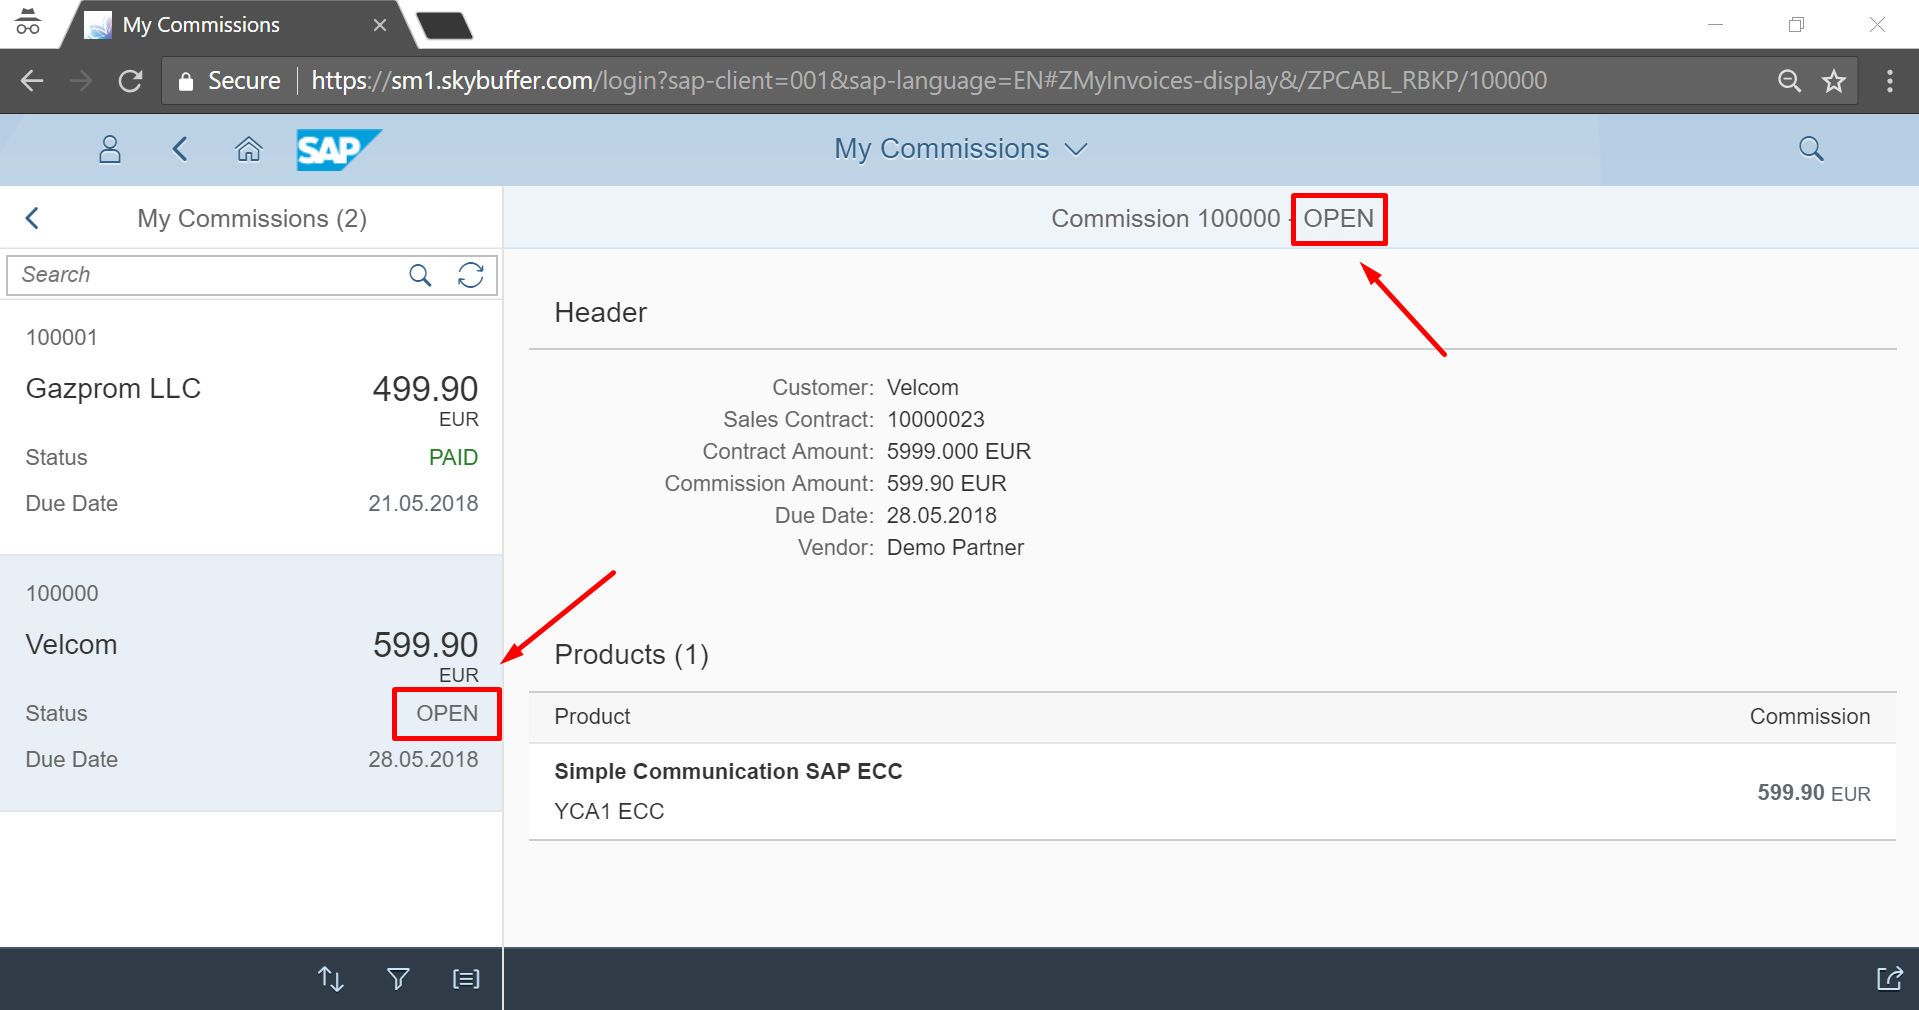The height and width of the screenshot is (1010, 1919).
Task: Open the group list icon
Action: [x=466, y=979]
